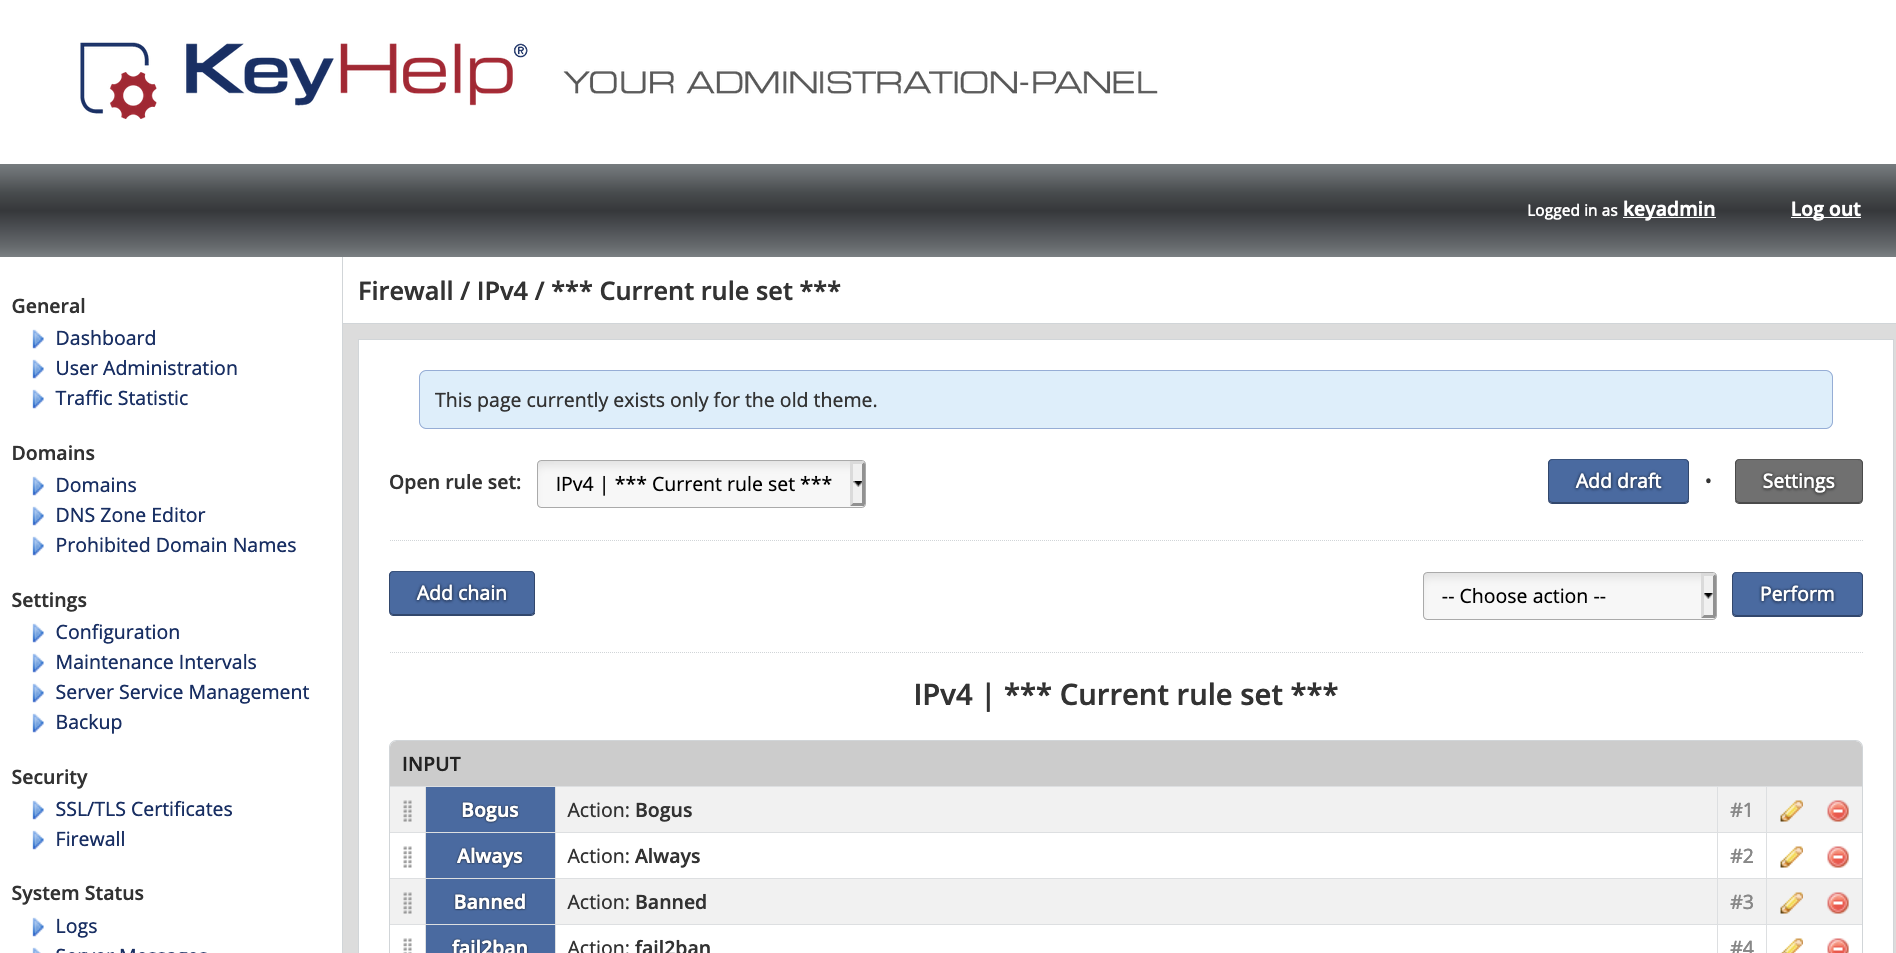Open firewall Settings button
1896x953 pixels.
point(1797,481)
